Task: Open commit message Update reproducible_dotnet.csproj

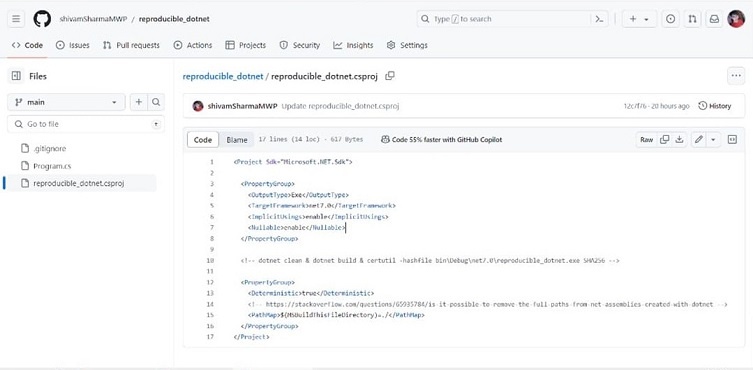Action: tap(340, 106)
